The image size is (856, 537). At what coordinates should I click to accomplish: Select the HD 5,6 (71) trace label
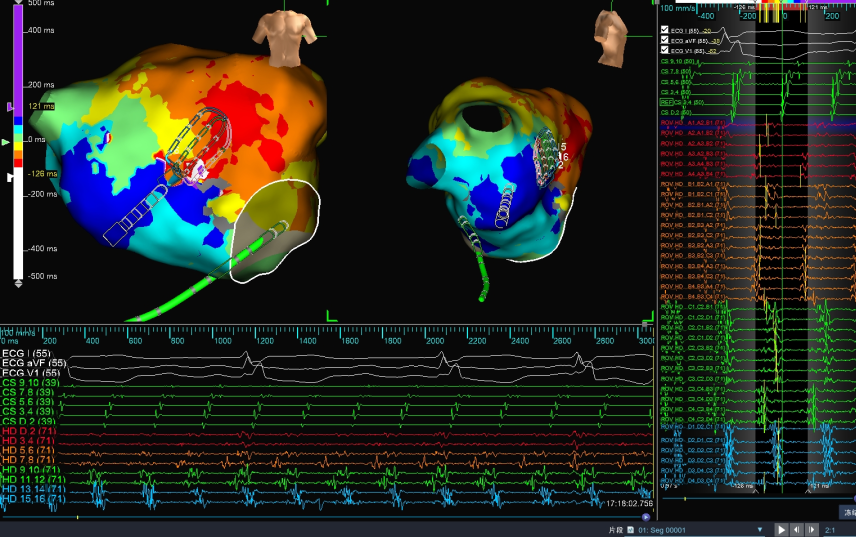pos(29,450)
